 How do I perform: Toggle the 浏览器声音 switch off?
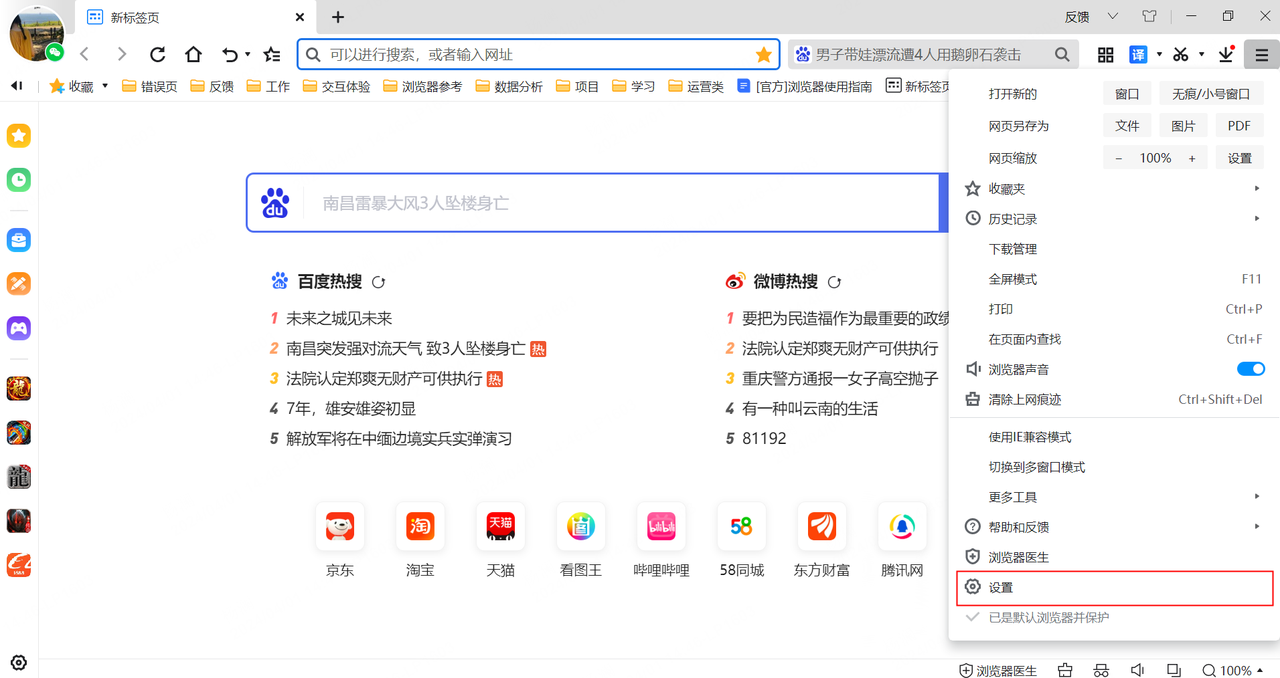1250,368
